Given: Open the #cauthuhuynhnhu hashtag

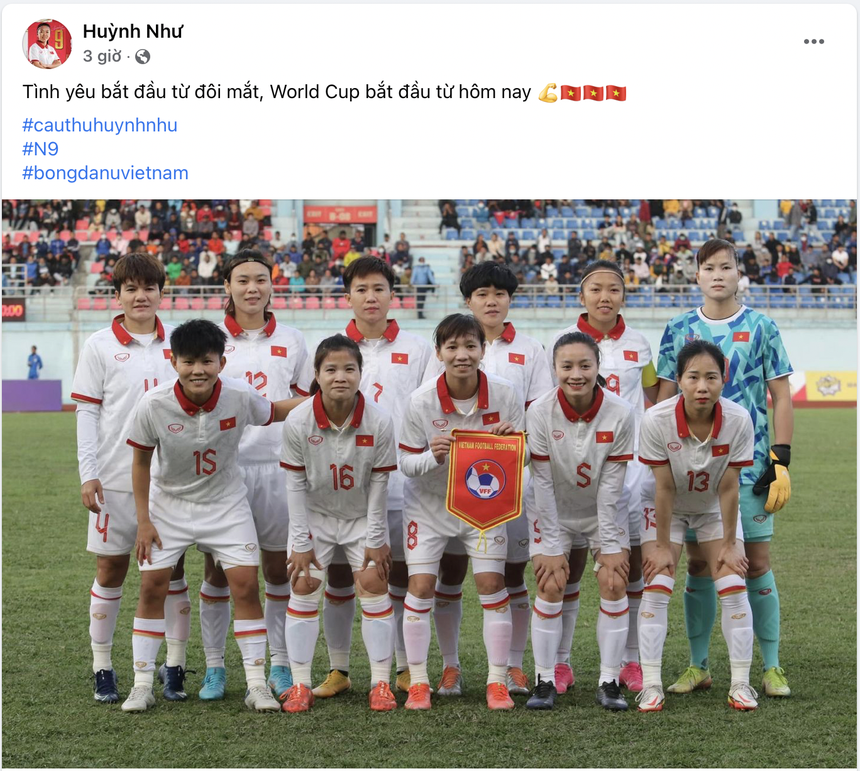Looking at the screenshot, I should coord(100,125).
